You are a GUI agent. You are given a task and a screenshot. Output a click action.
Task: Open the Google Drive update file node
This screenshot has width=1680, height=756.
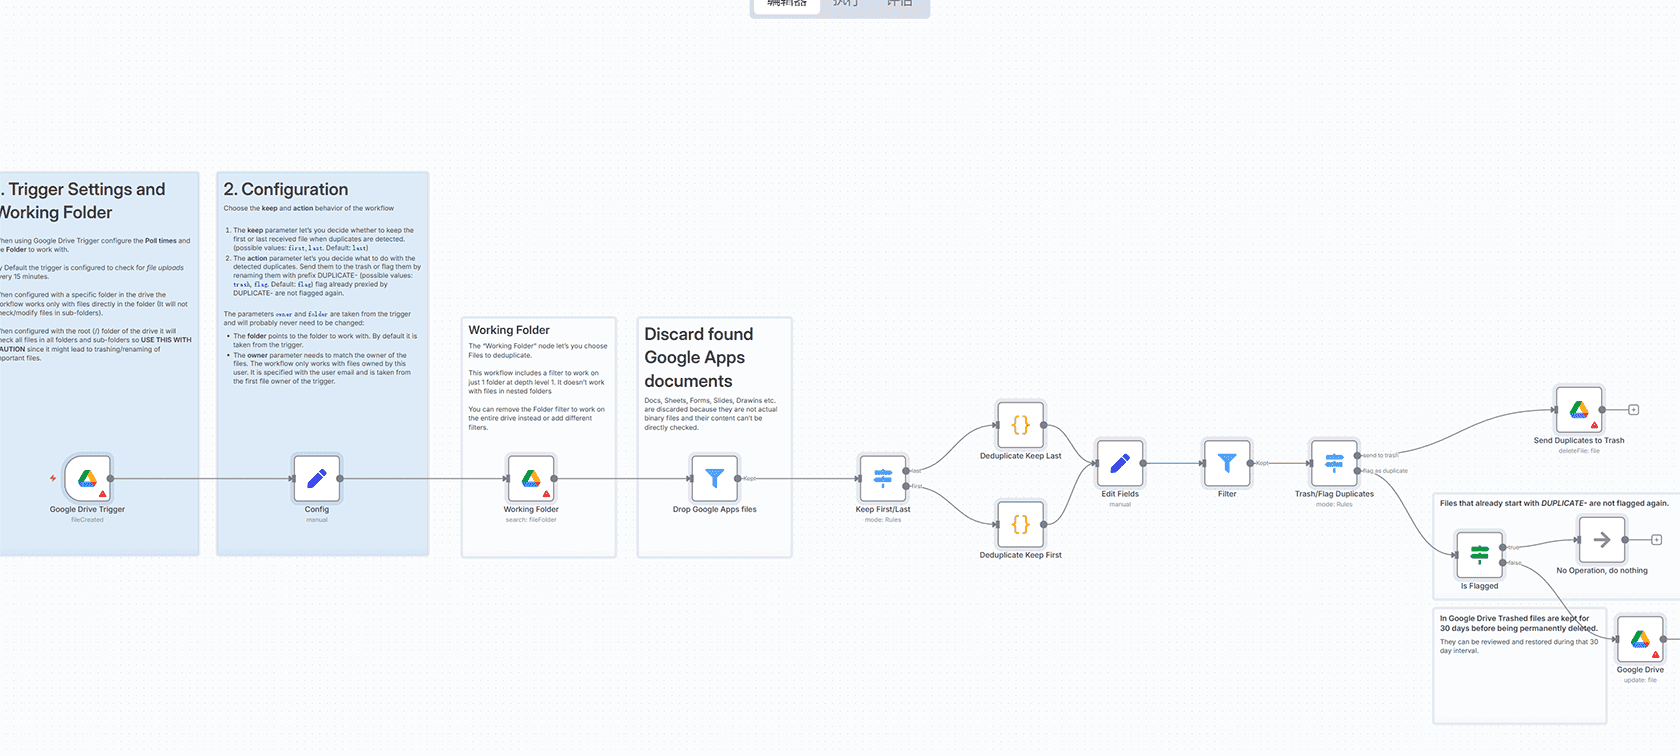(x=1640, y=640)
